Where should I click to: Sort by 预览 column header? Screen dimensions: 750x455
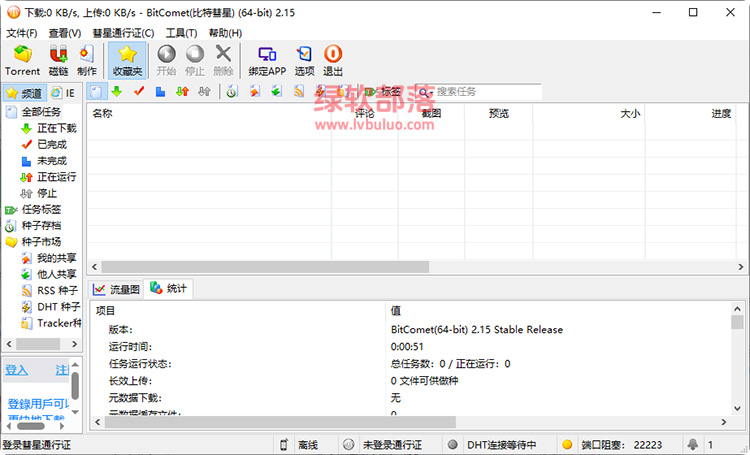coord(498,113)
